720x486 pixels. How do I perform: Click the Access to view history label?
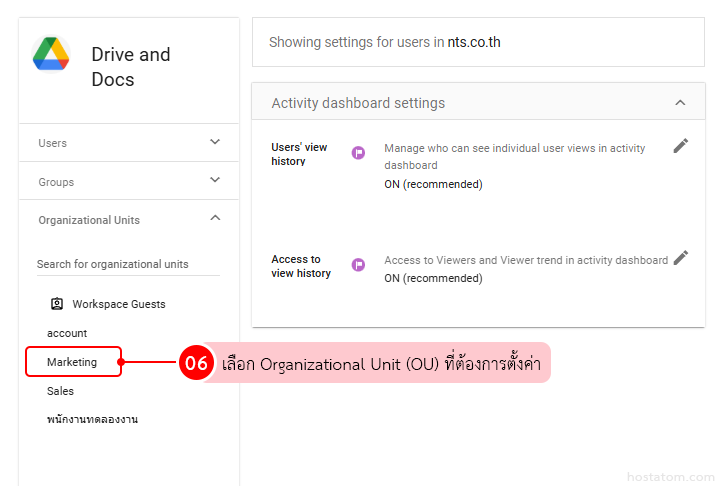click(301, 266)
